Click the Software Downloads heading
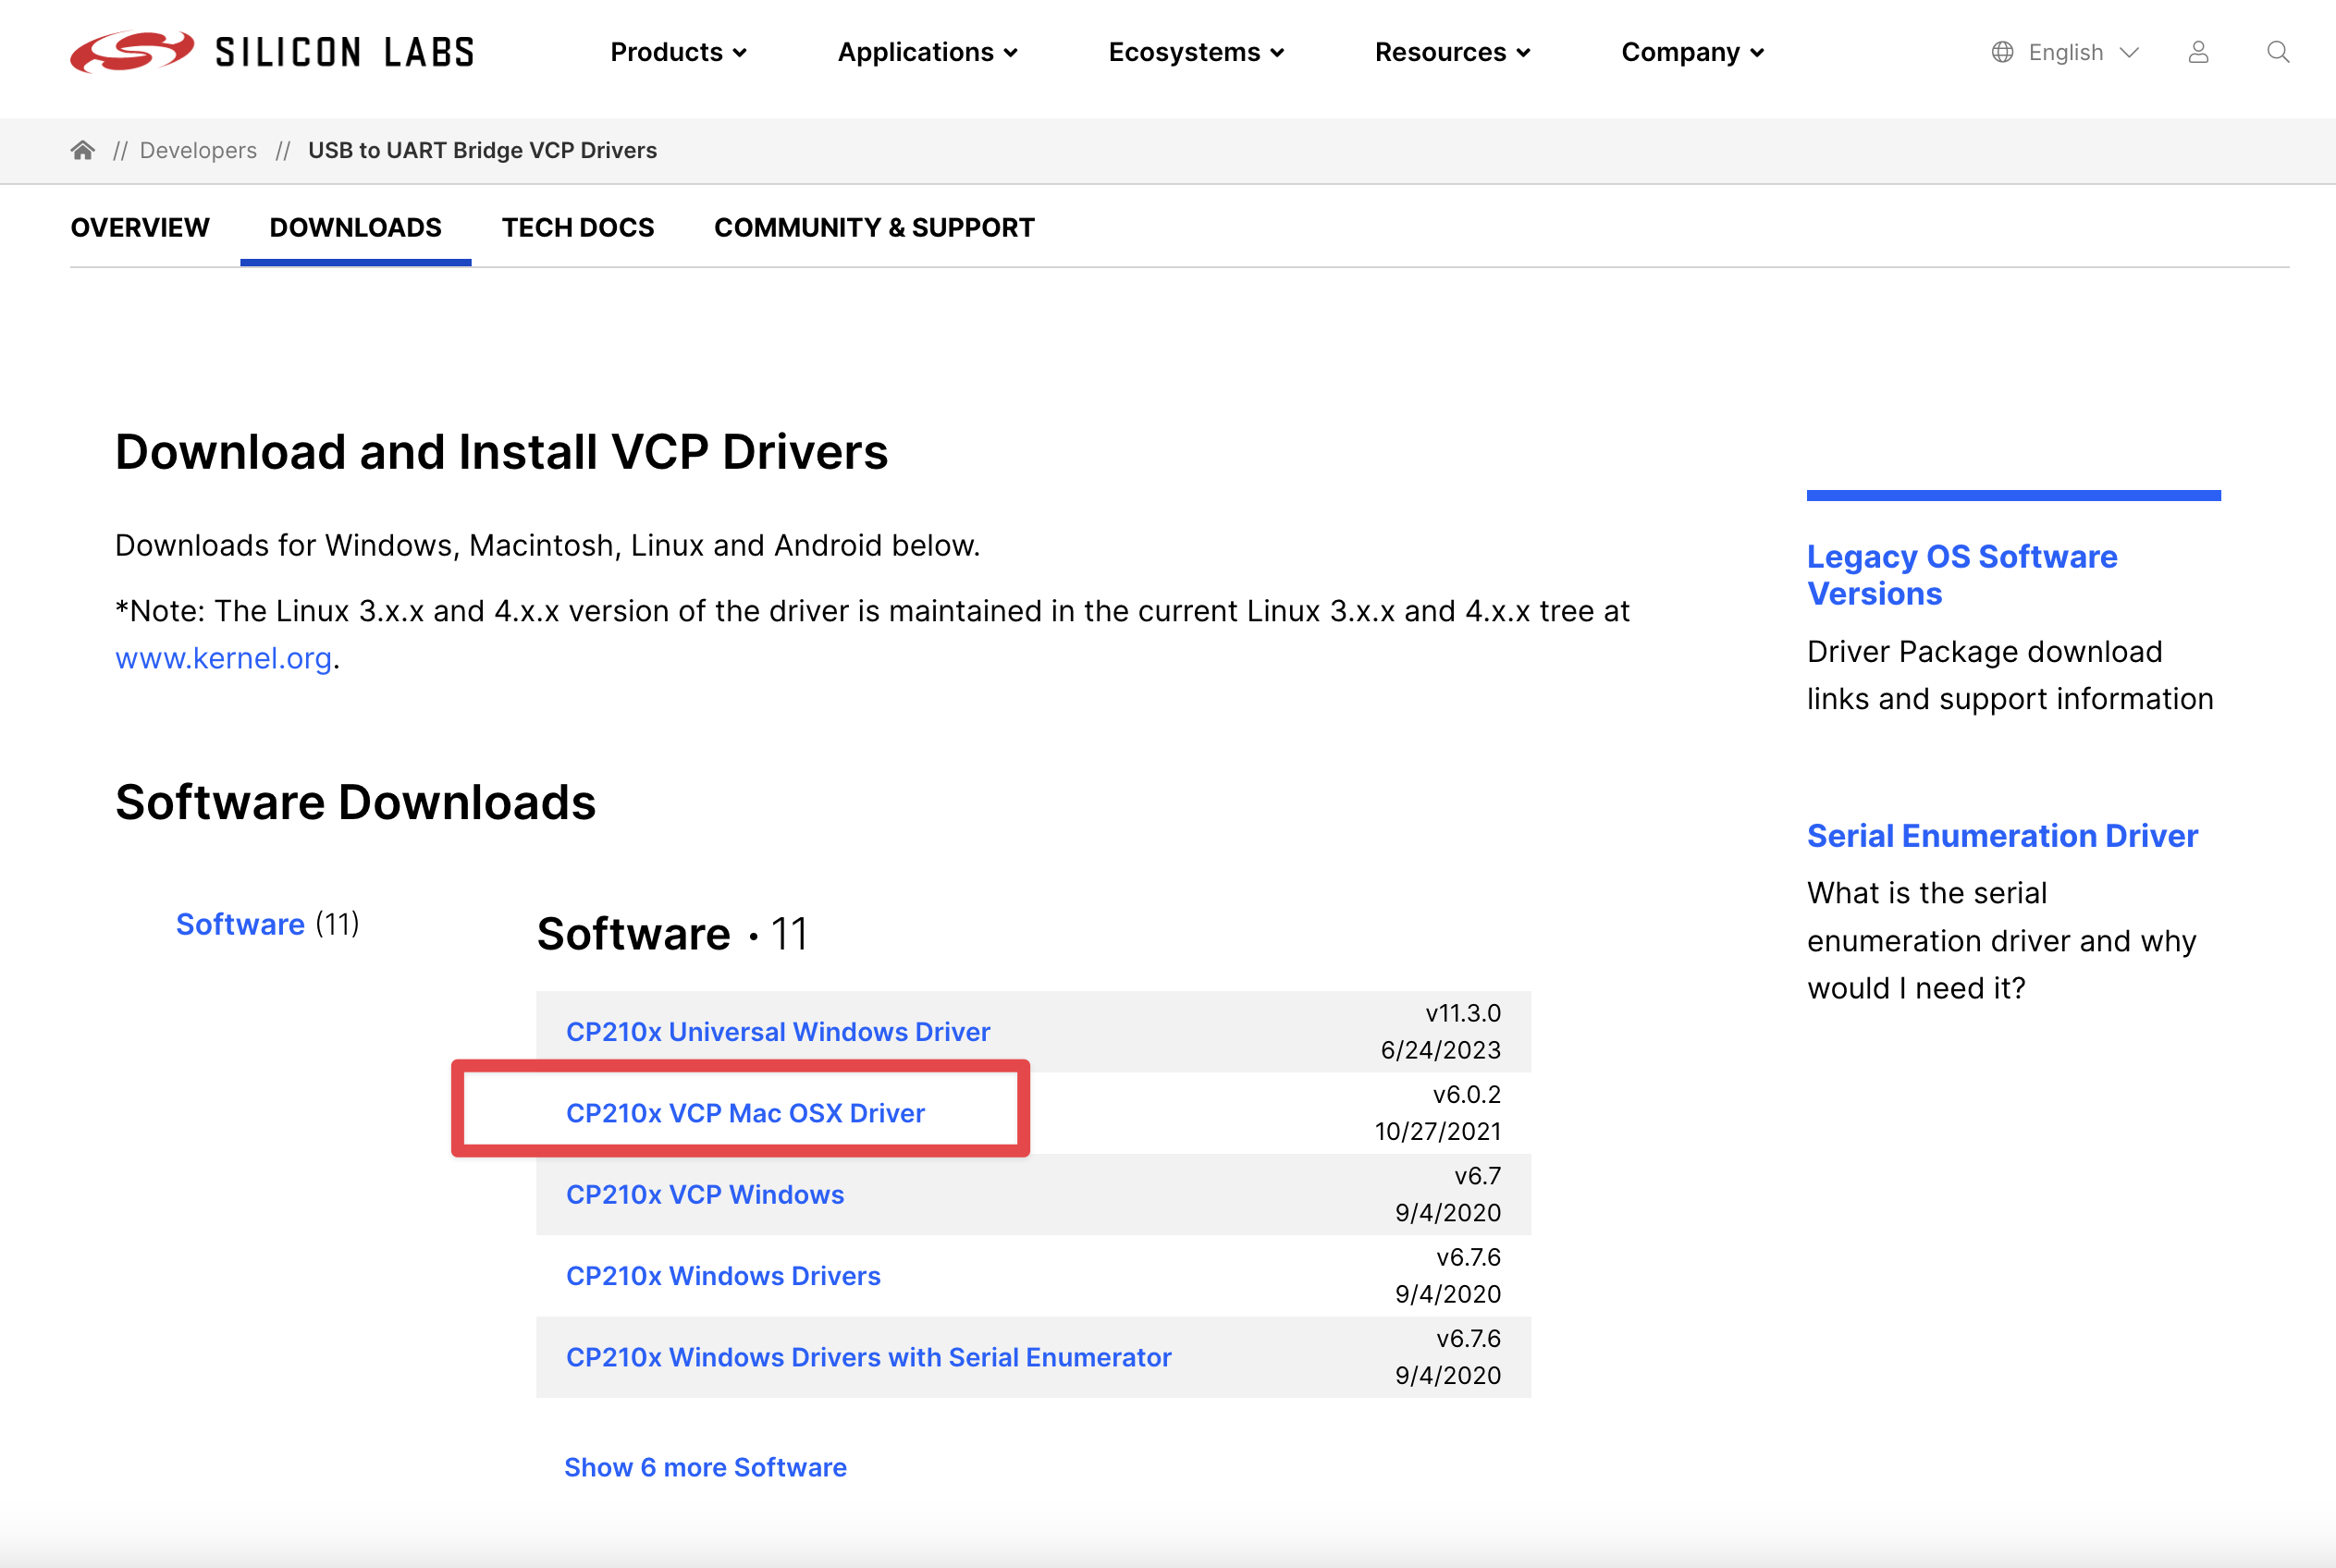 pyautogui.click(x=355, y=802)
